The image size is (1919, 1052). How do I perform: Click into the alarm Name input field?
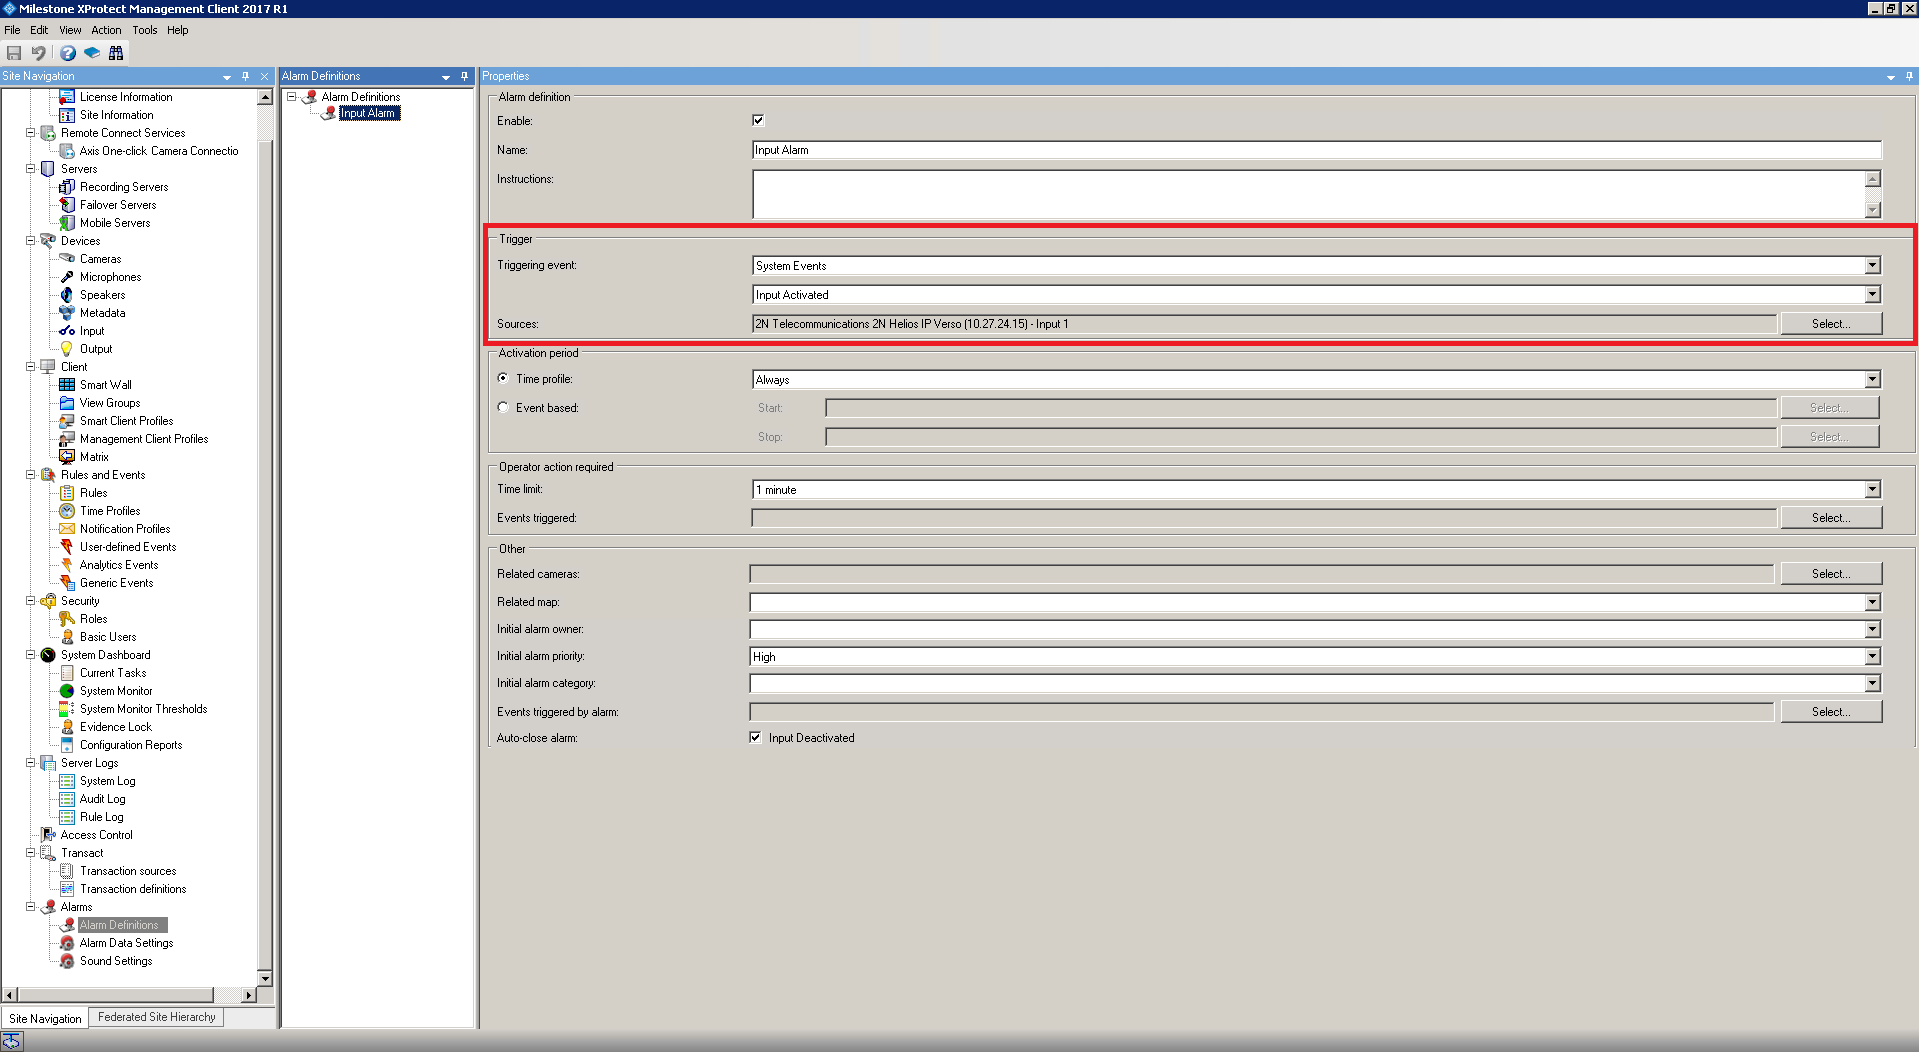[1315, 150]
